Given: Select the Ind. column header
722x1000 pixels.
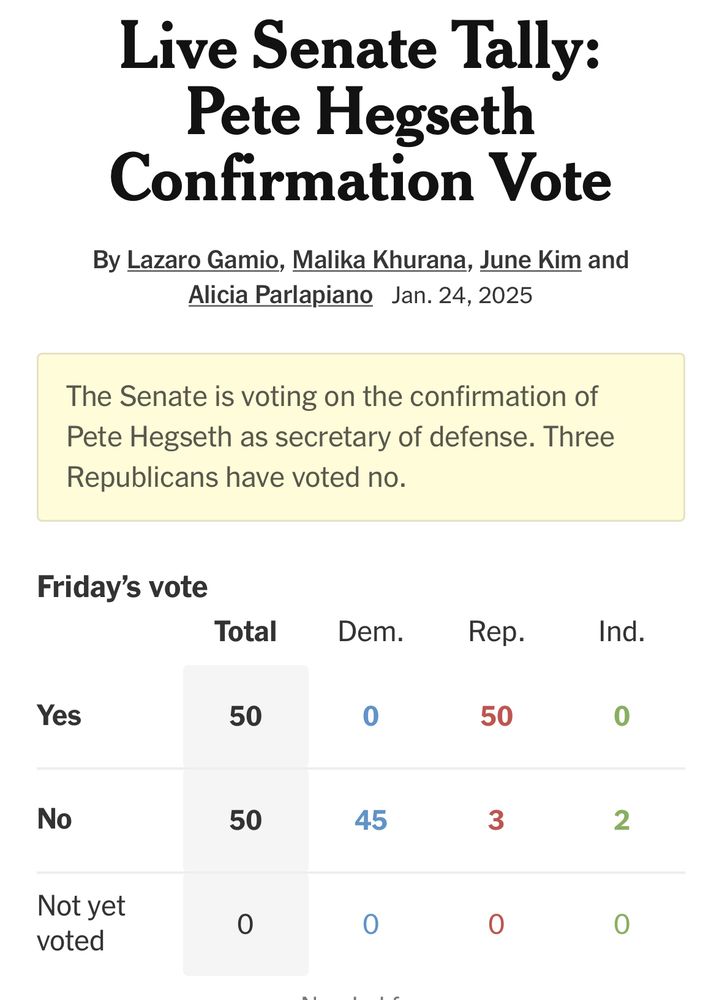Looking at the screenshot, I should click(x=621, y=632).
